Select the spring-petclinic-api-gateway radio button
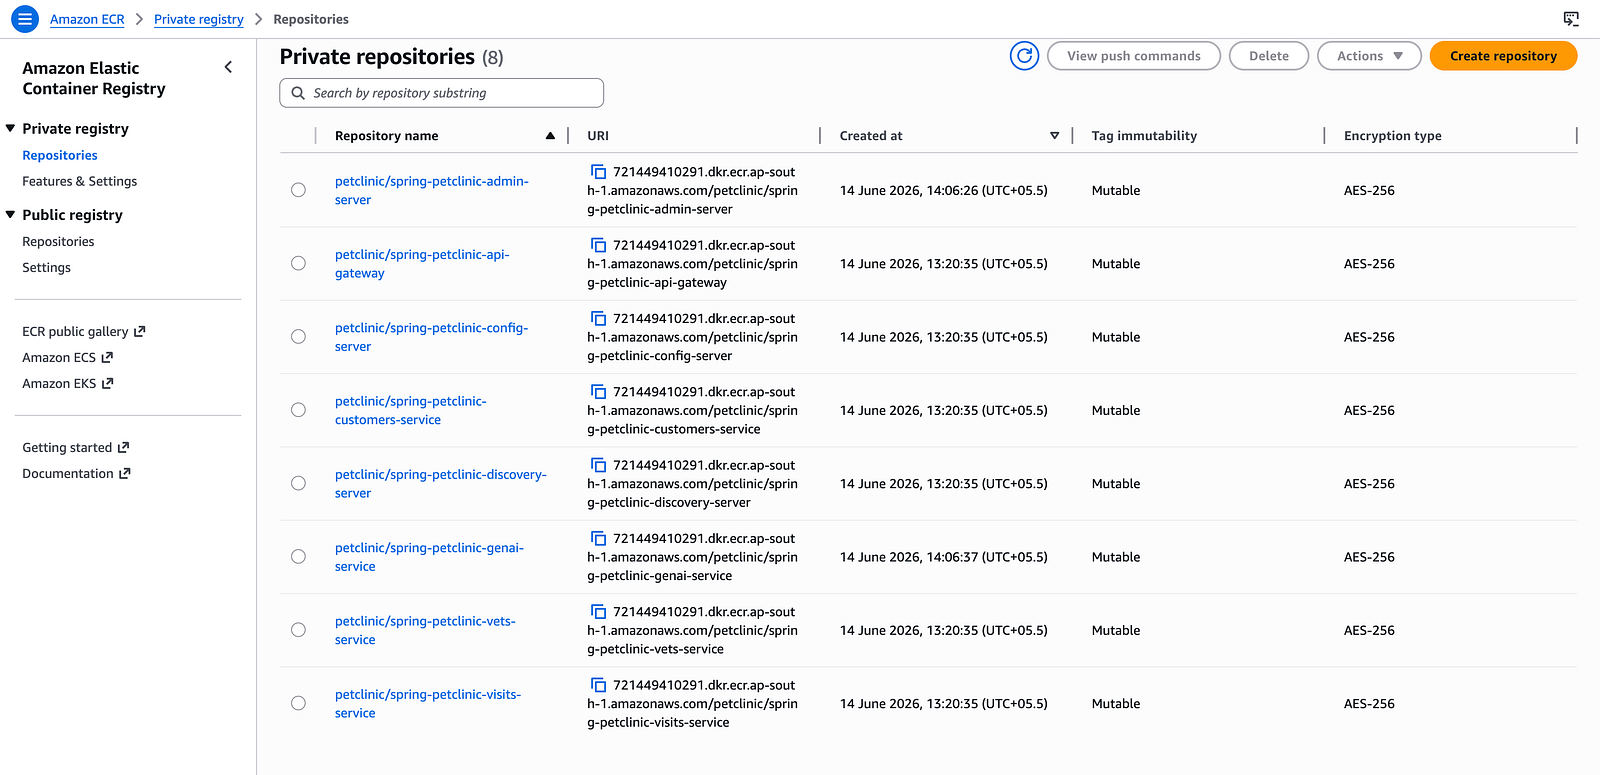The width and height of the screenshot is (1600, 775). click(298, 263)
